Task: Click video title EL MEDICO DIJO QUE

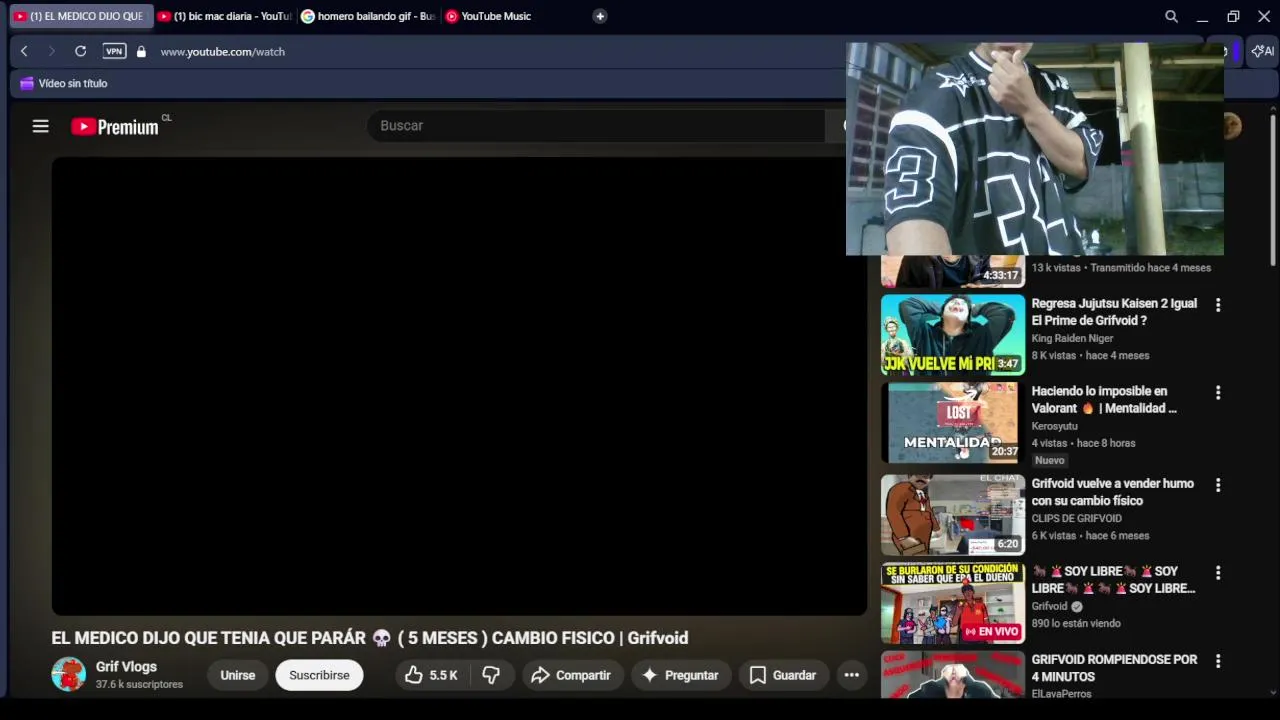Action: (x=370, y=638)
